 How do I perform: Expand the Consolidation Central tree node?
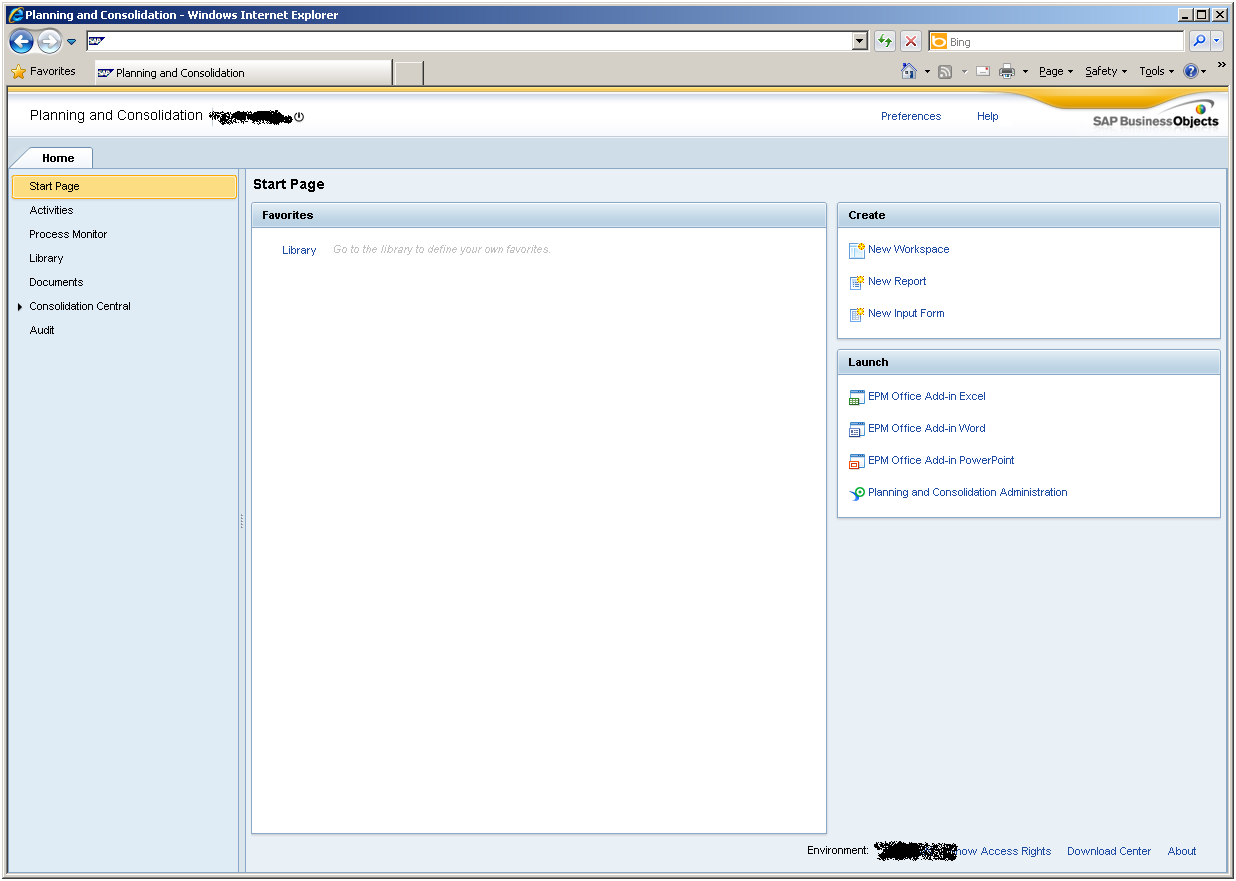point(20,307)
